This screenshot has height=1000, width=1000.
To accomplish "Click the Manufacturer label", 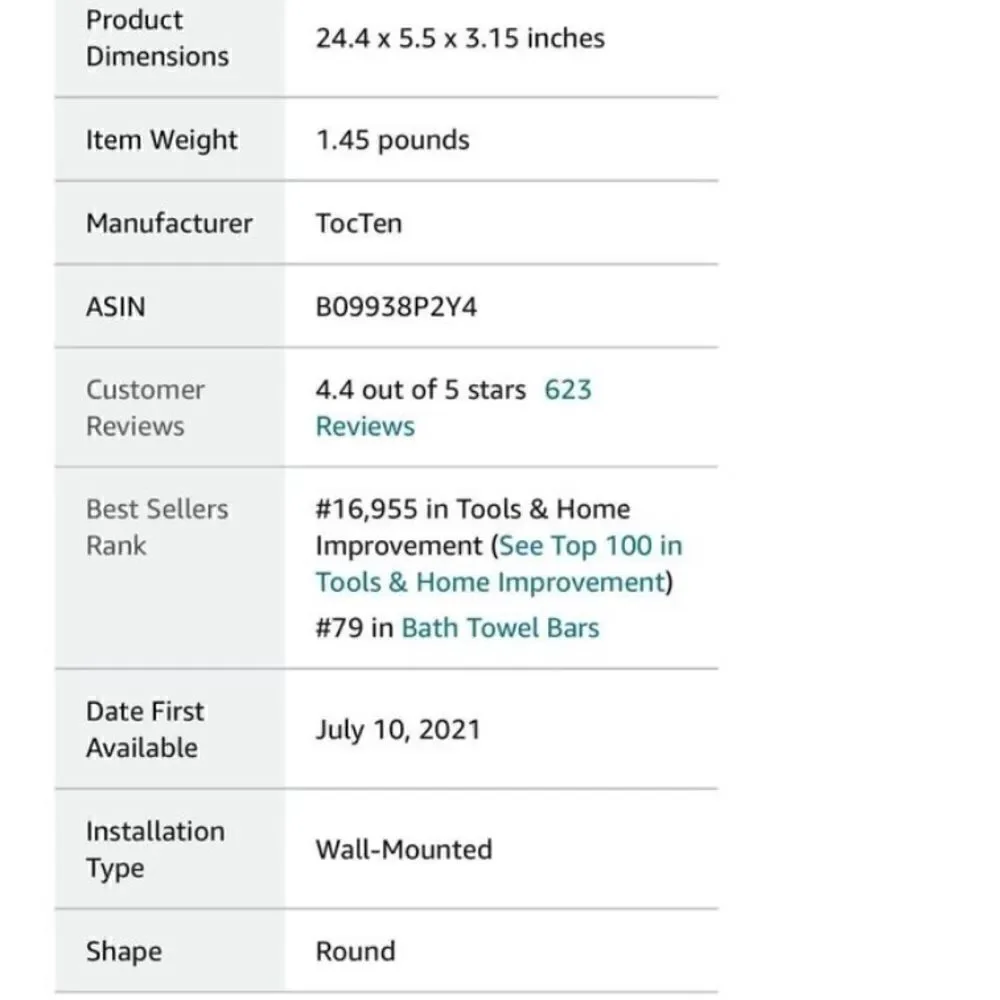I will (x=169, y=223).
